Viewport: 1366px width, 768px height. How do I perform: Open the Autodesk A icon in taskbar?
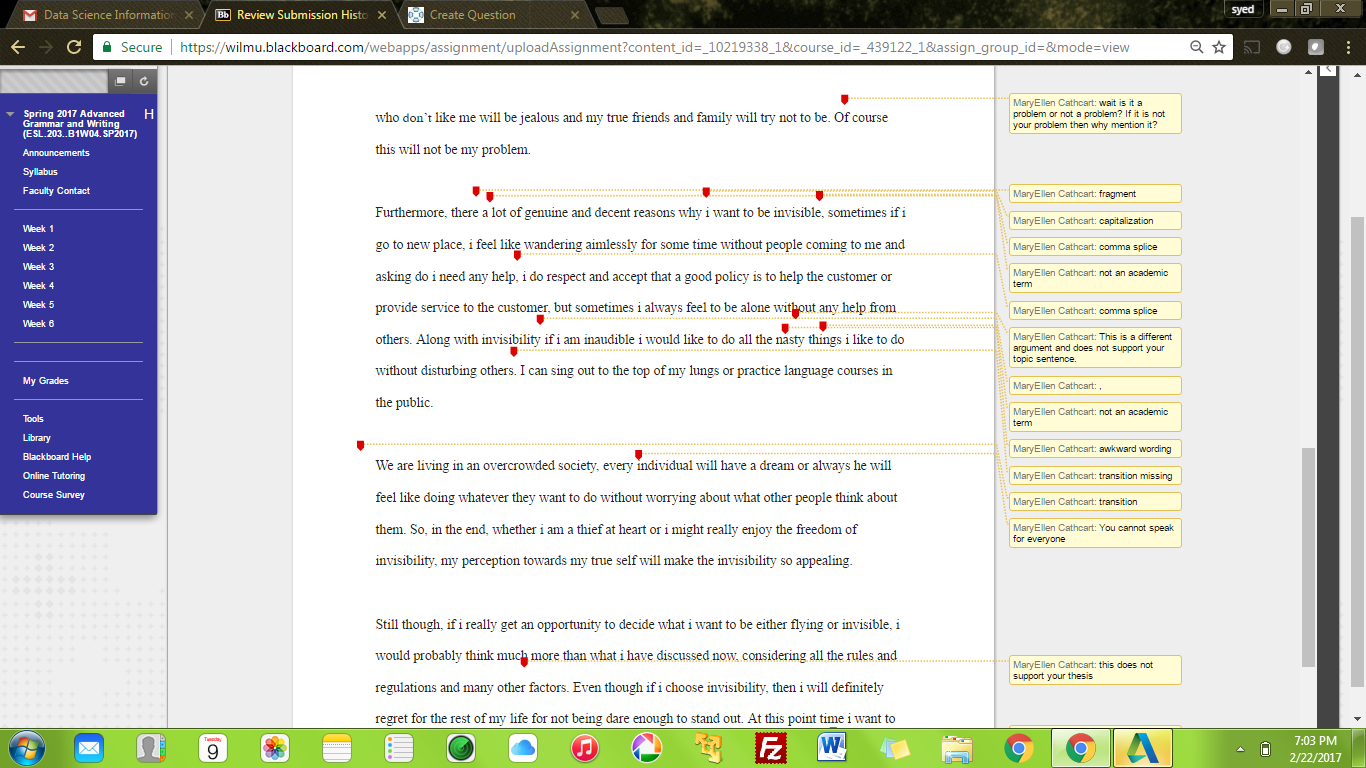[1142, 748]
